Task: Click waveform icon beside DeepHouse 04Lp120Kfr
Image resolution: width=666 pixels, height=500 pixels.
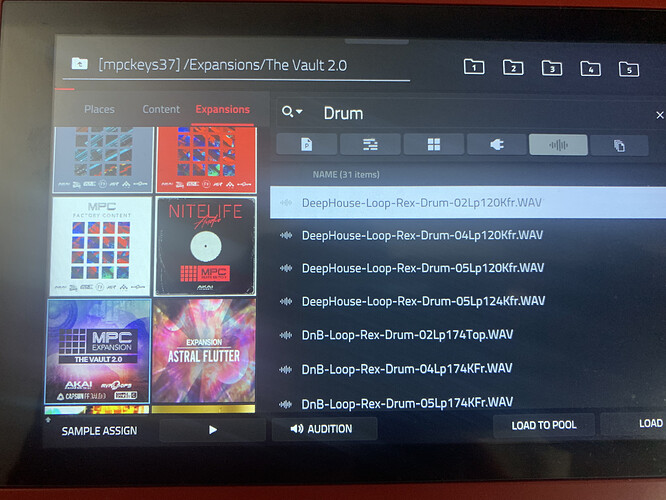Action: tap(286, 235)
